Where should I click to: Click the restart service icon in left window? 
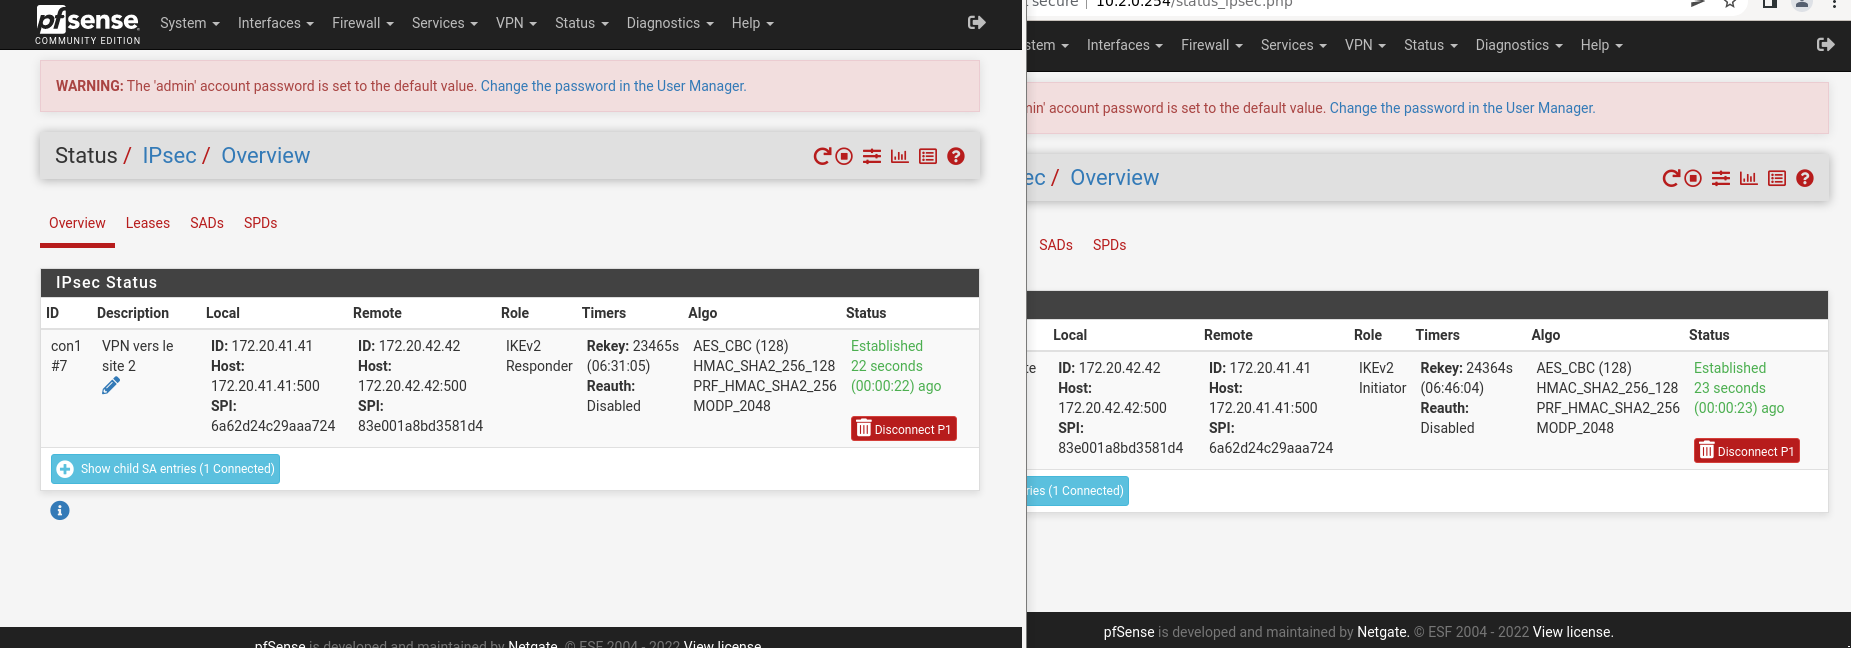[x=822, y=156]
